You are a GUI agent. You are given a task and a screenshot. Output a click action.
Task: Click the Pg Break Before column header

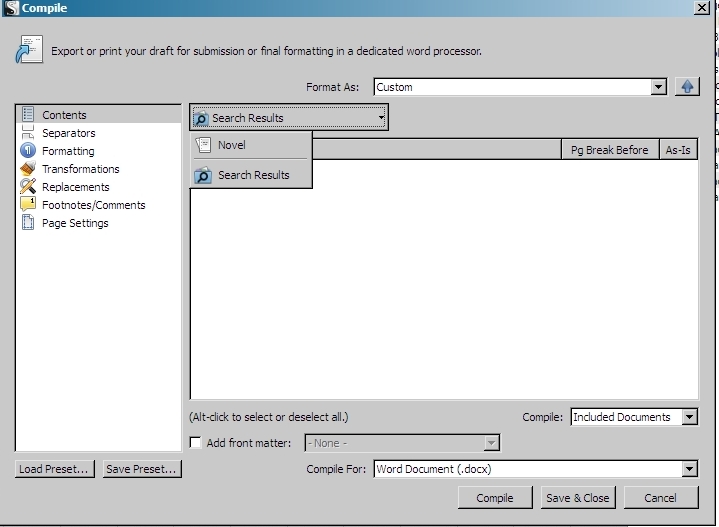(609, 150)
